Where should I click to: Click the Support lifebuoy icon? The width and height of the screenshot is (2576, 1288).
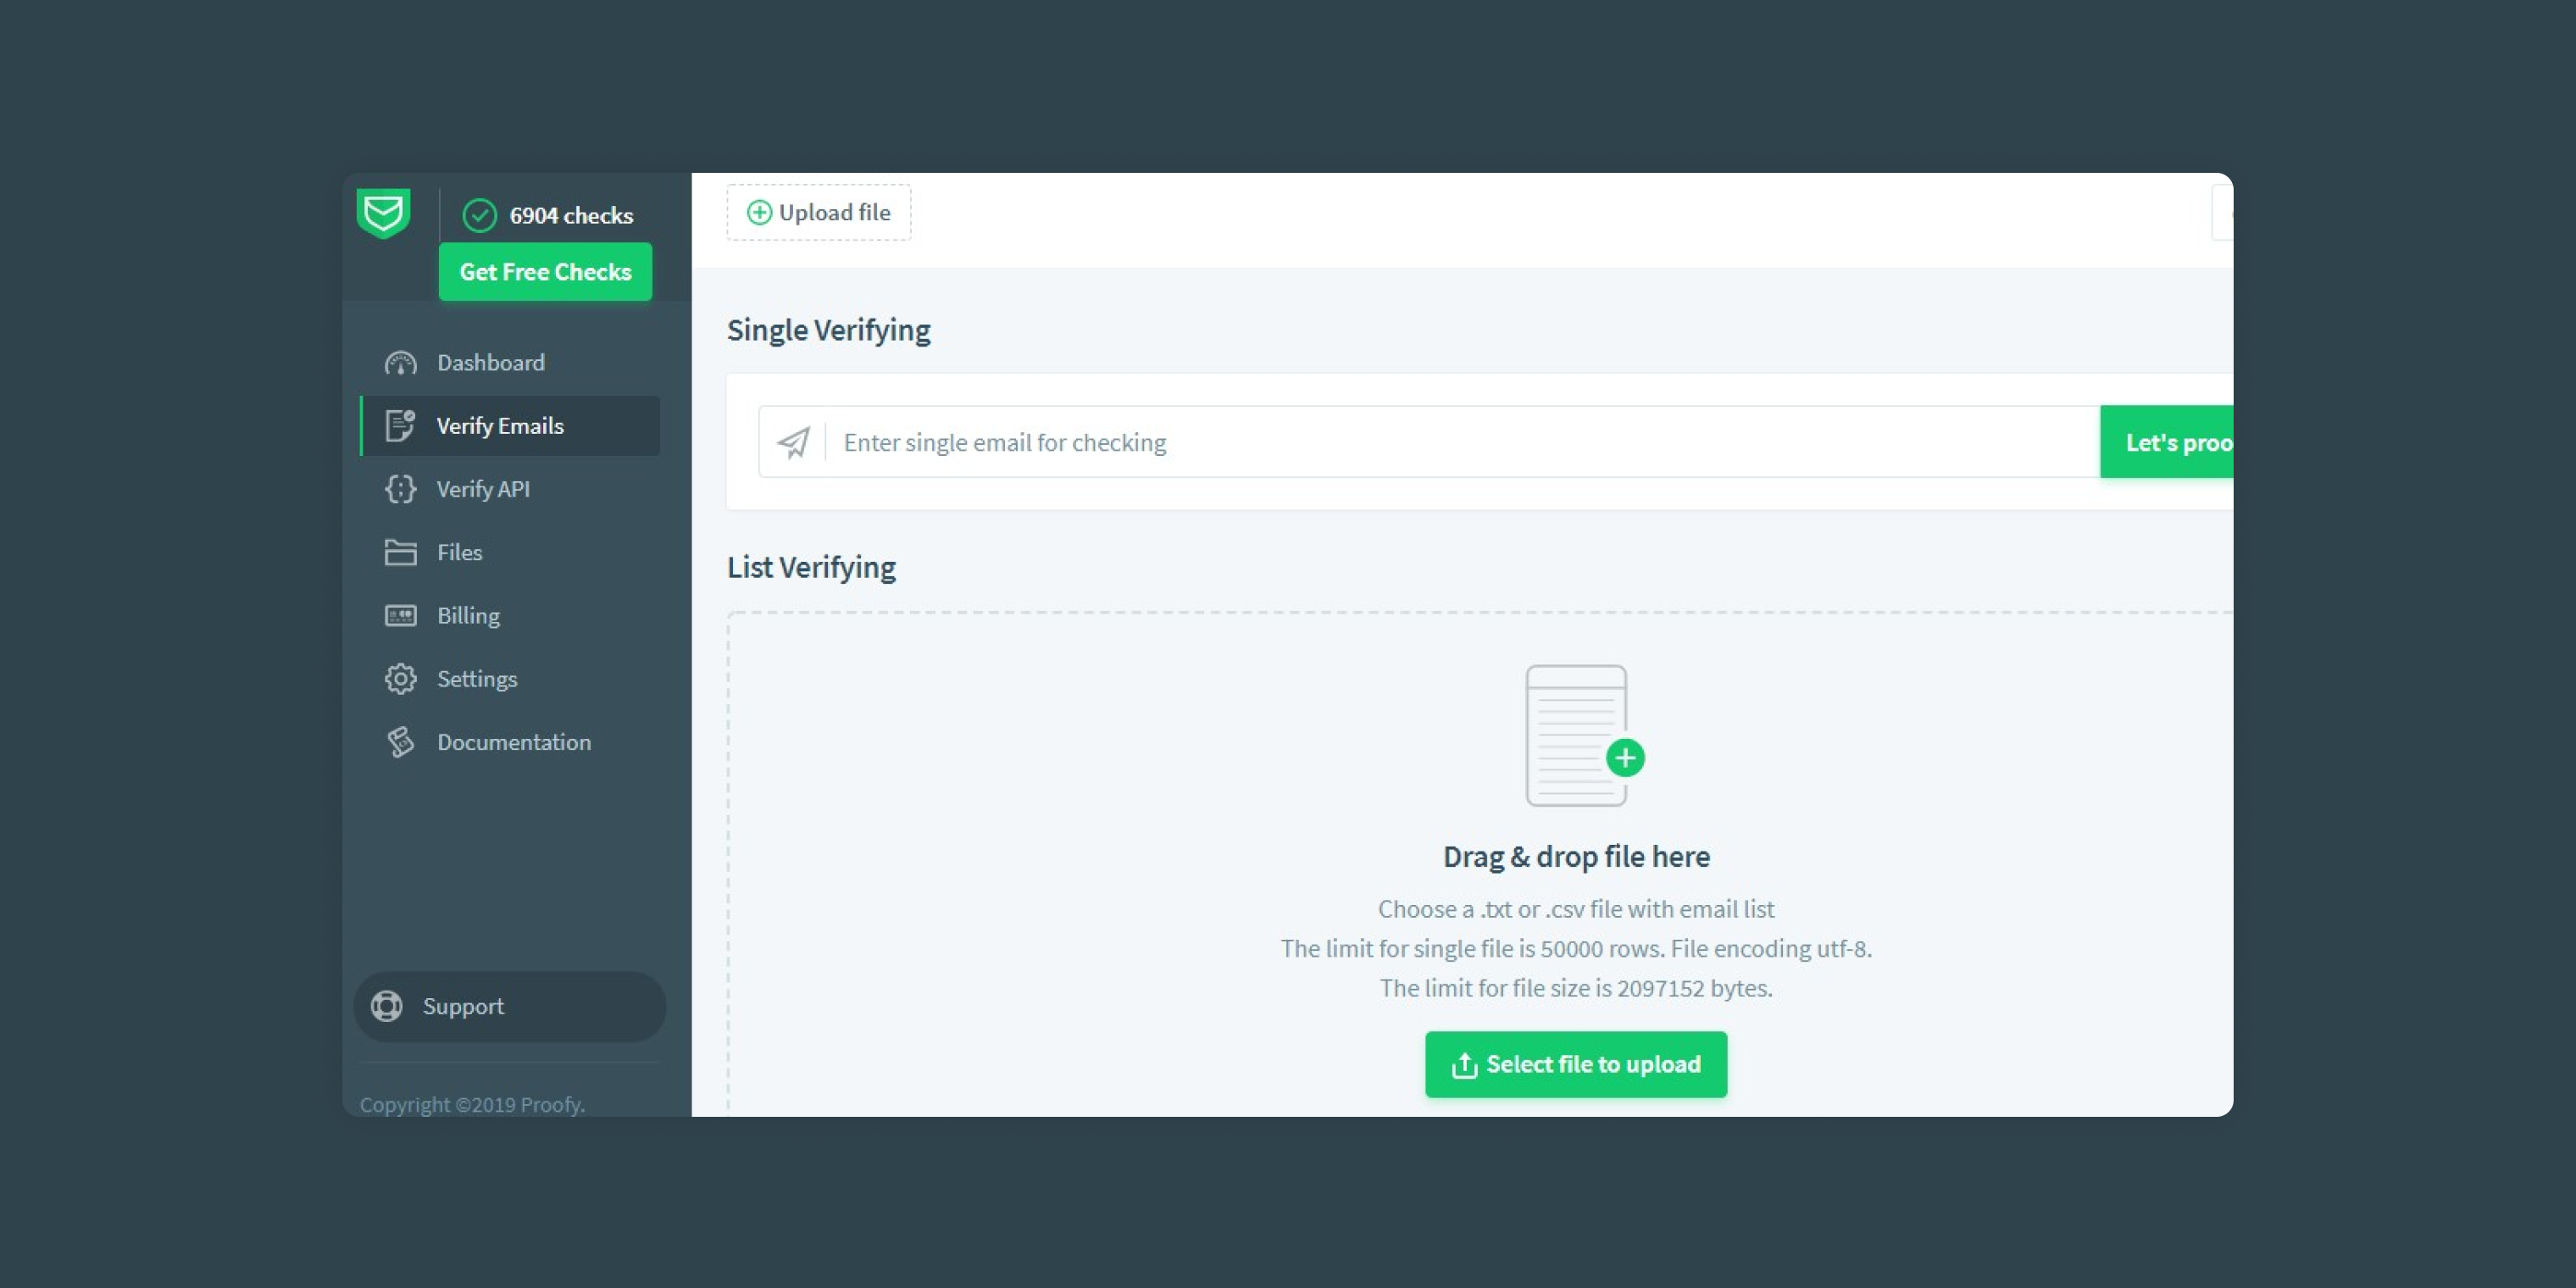pyautogui.click(x=387, y=1006)
